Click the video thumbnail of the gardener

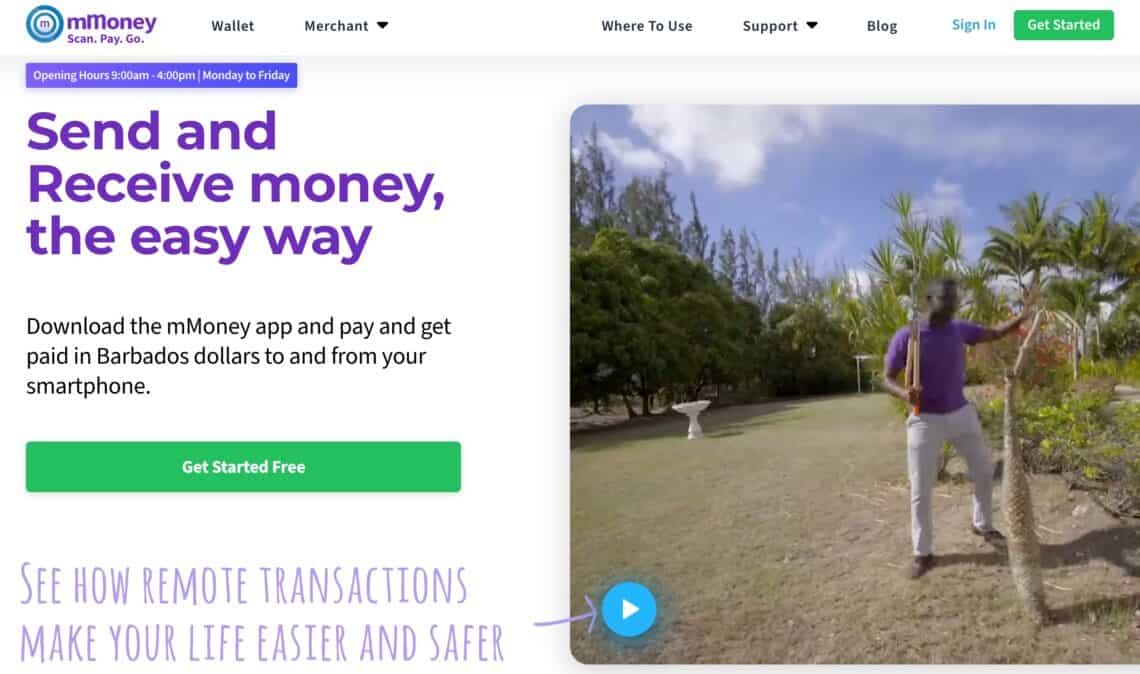[854, 384]
